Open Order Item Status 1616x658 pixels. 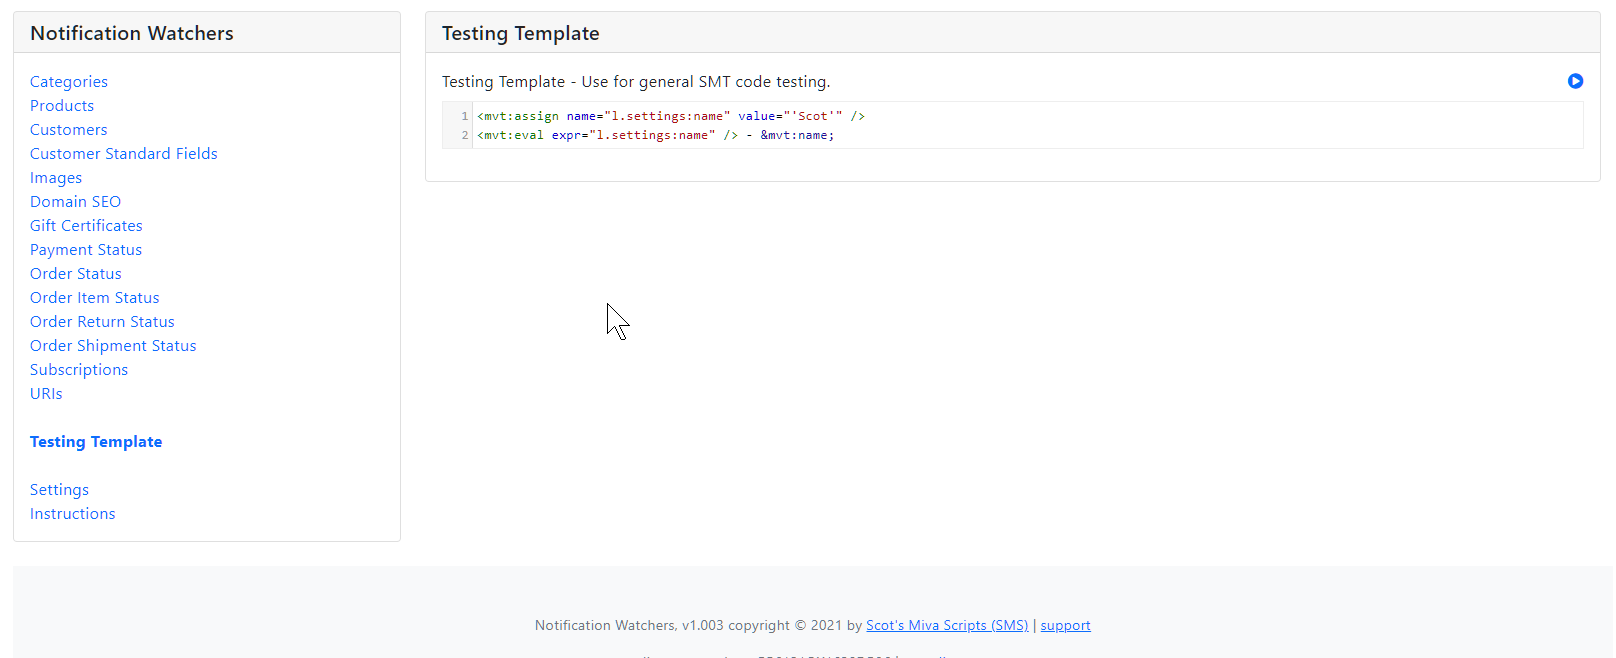(x=94, y=298)
